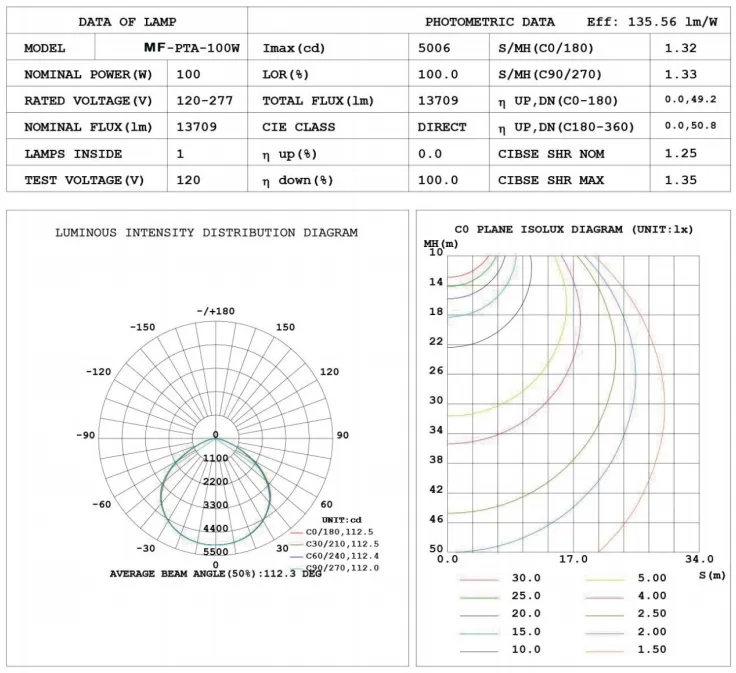The image size is (736, 673).
Task: Select the C60/240,112.4 legend entry
Action: tap(335, 556)
